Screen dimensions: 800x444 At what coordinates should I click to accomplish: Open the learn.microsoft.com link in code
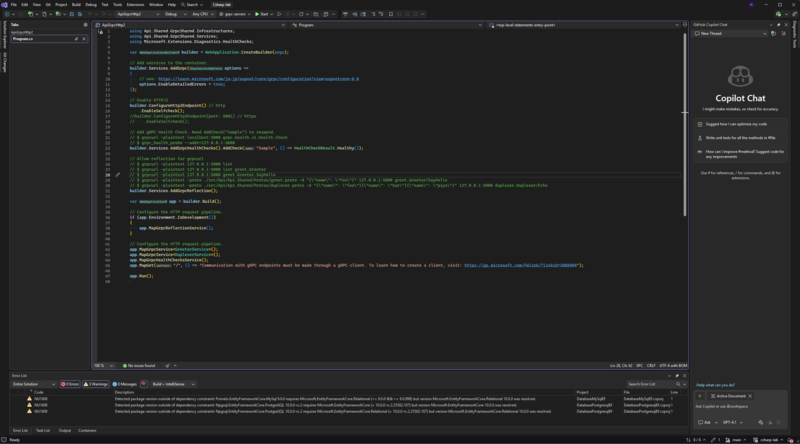(x=258, y=79)
